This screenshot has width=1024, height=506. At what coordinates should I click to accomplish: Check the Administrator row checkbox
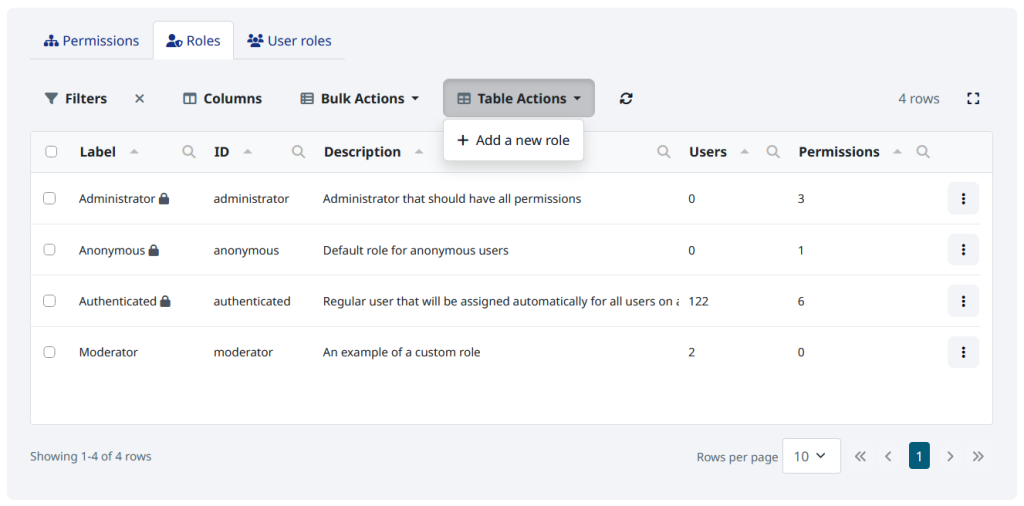[x=50, y=198]
